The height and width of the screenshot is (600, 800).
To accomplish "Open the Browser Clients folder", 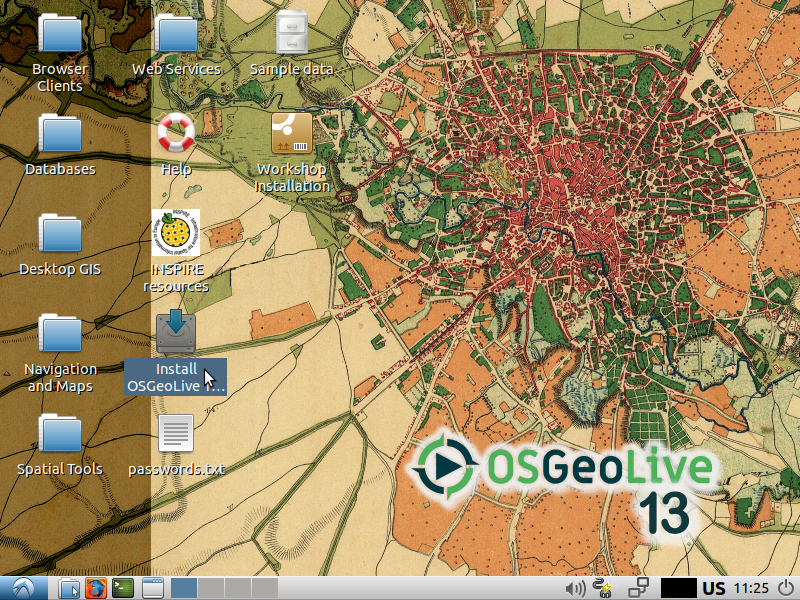I will click(x=60, y=33).
